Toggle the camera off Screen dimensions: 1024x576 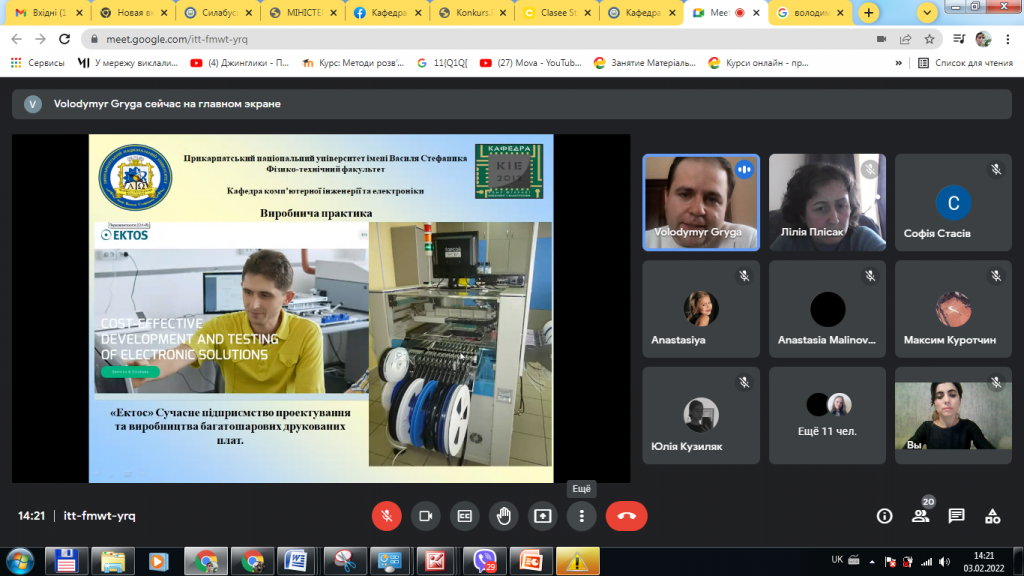click(x=426, y=516)
